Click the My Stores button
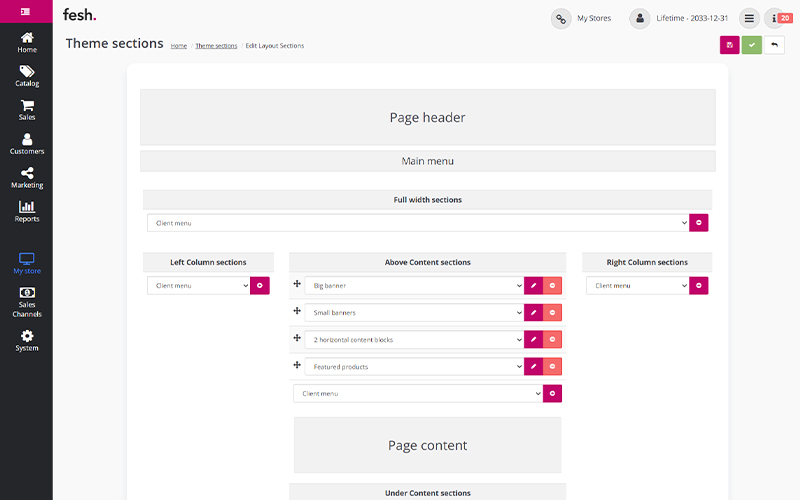The height and width of the screenshot is (500, 800). (x=582, y=18)
